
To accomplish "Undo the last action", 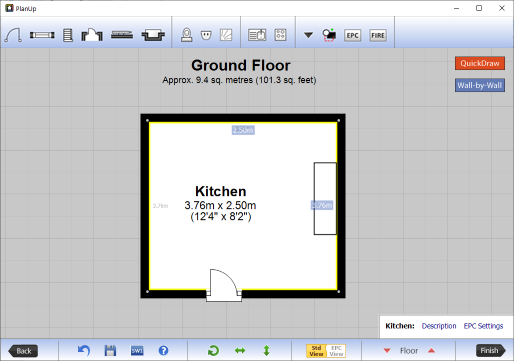I will [x=84, y=351].
